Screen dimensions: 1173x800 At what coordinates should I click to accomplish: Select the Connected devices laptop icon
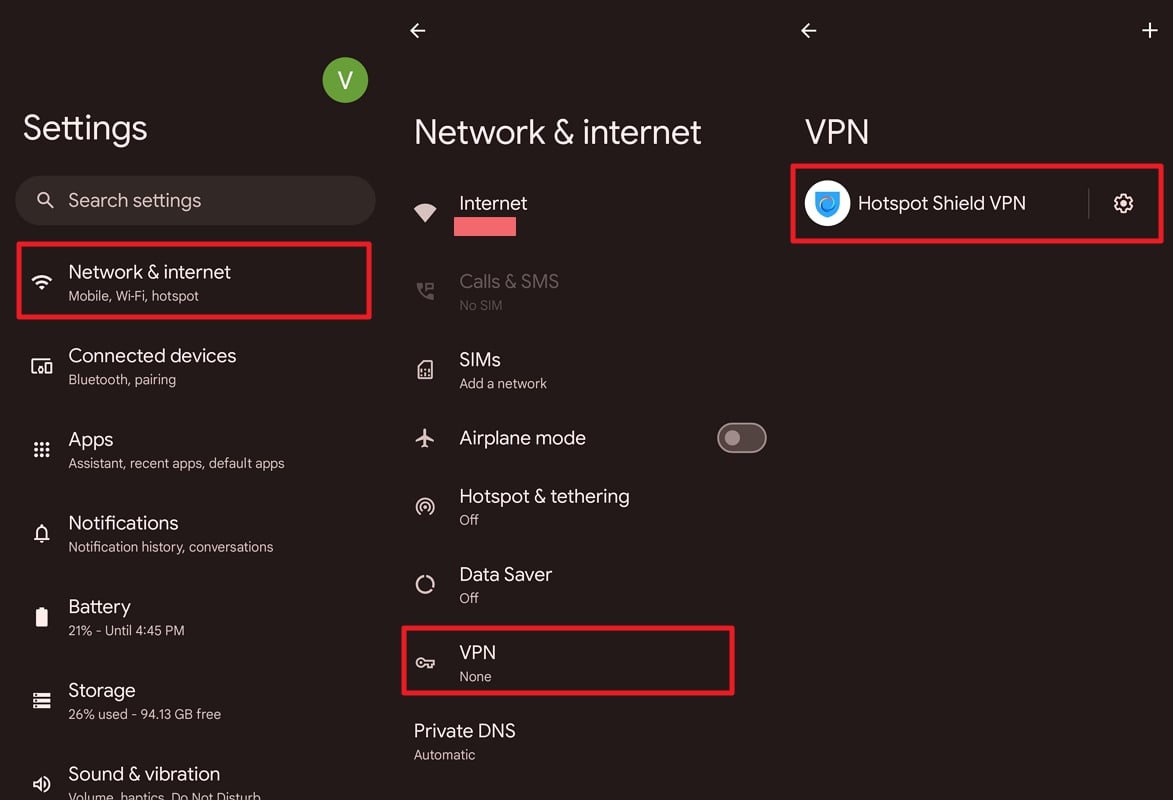(41, 365)
